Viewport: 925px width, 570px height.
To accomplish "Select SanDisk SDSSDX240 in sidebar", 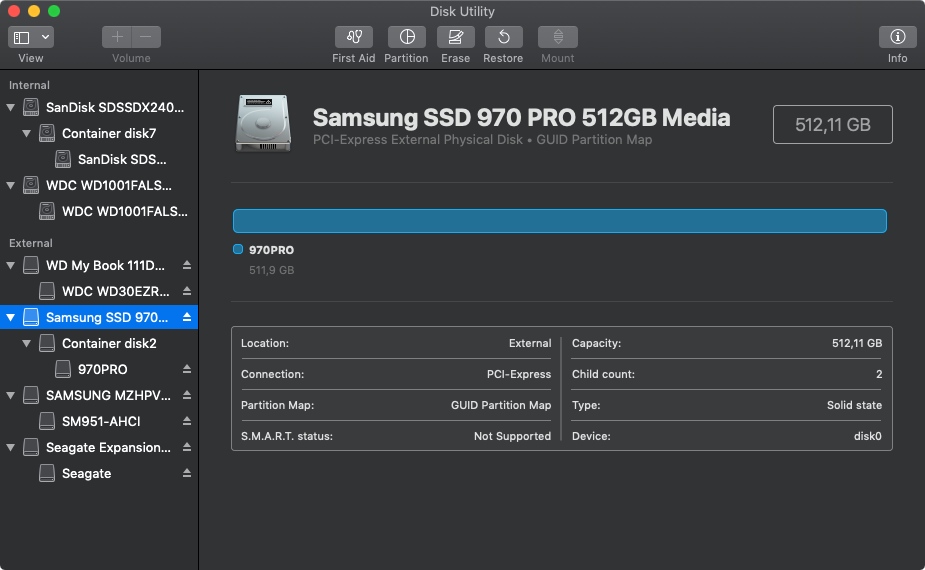I will (99, 107).
